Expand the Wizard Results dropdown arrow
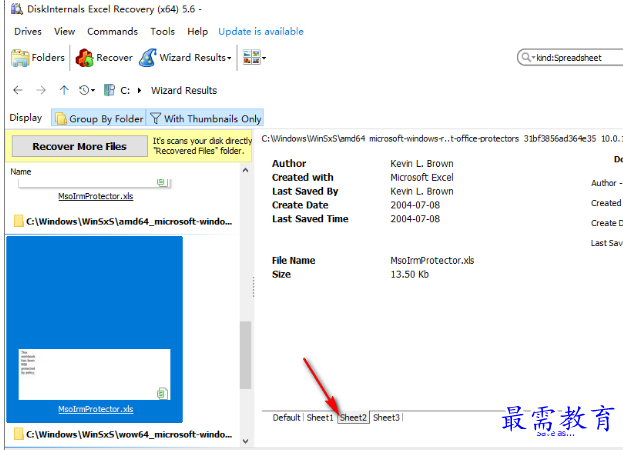The image size is (623, 450). [x=229, y=58]
